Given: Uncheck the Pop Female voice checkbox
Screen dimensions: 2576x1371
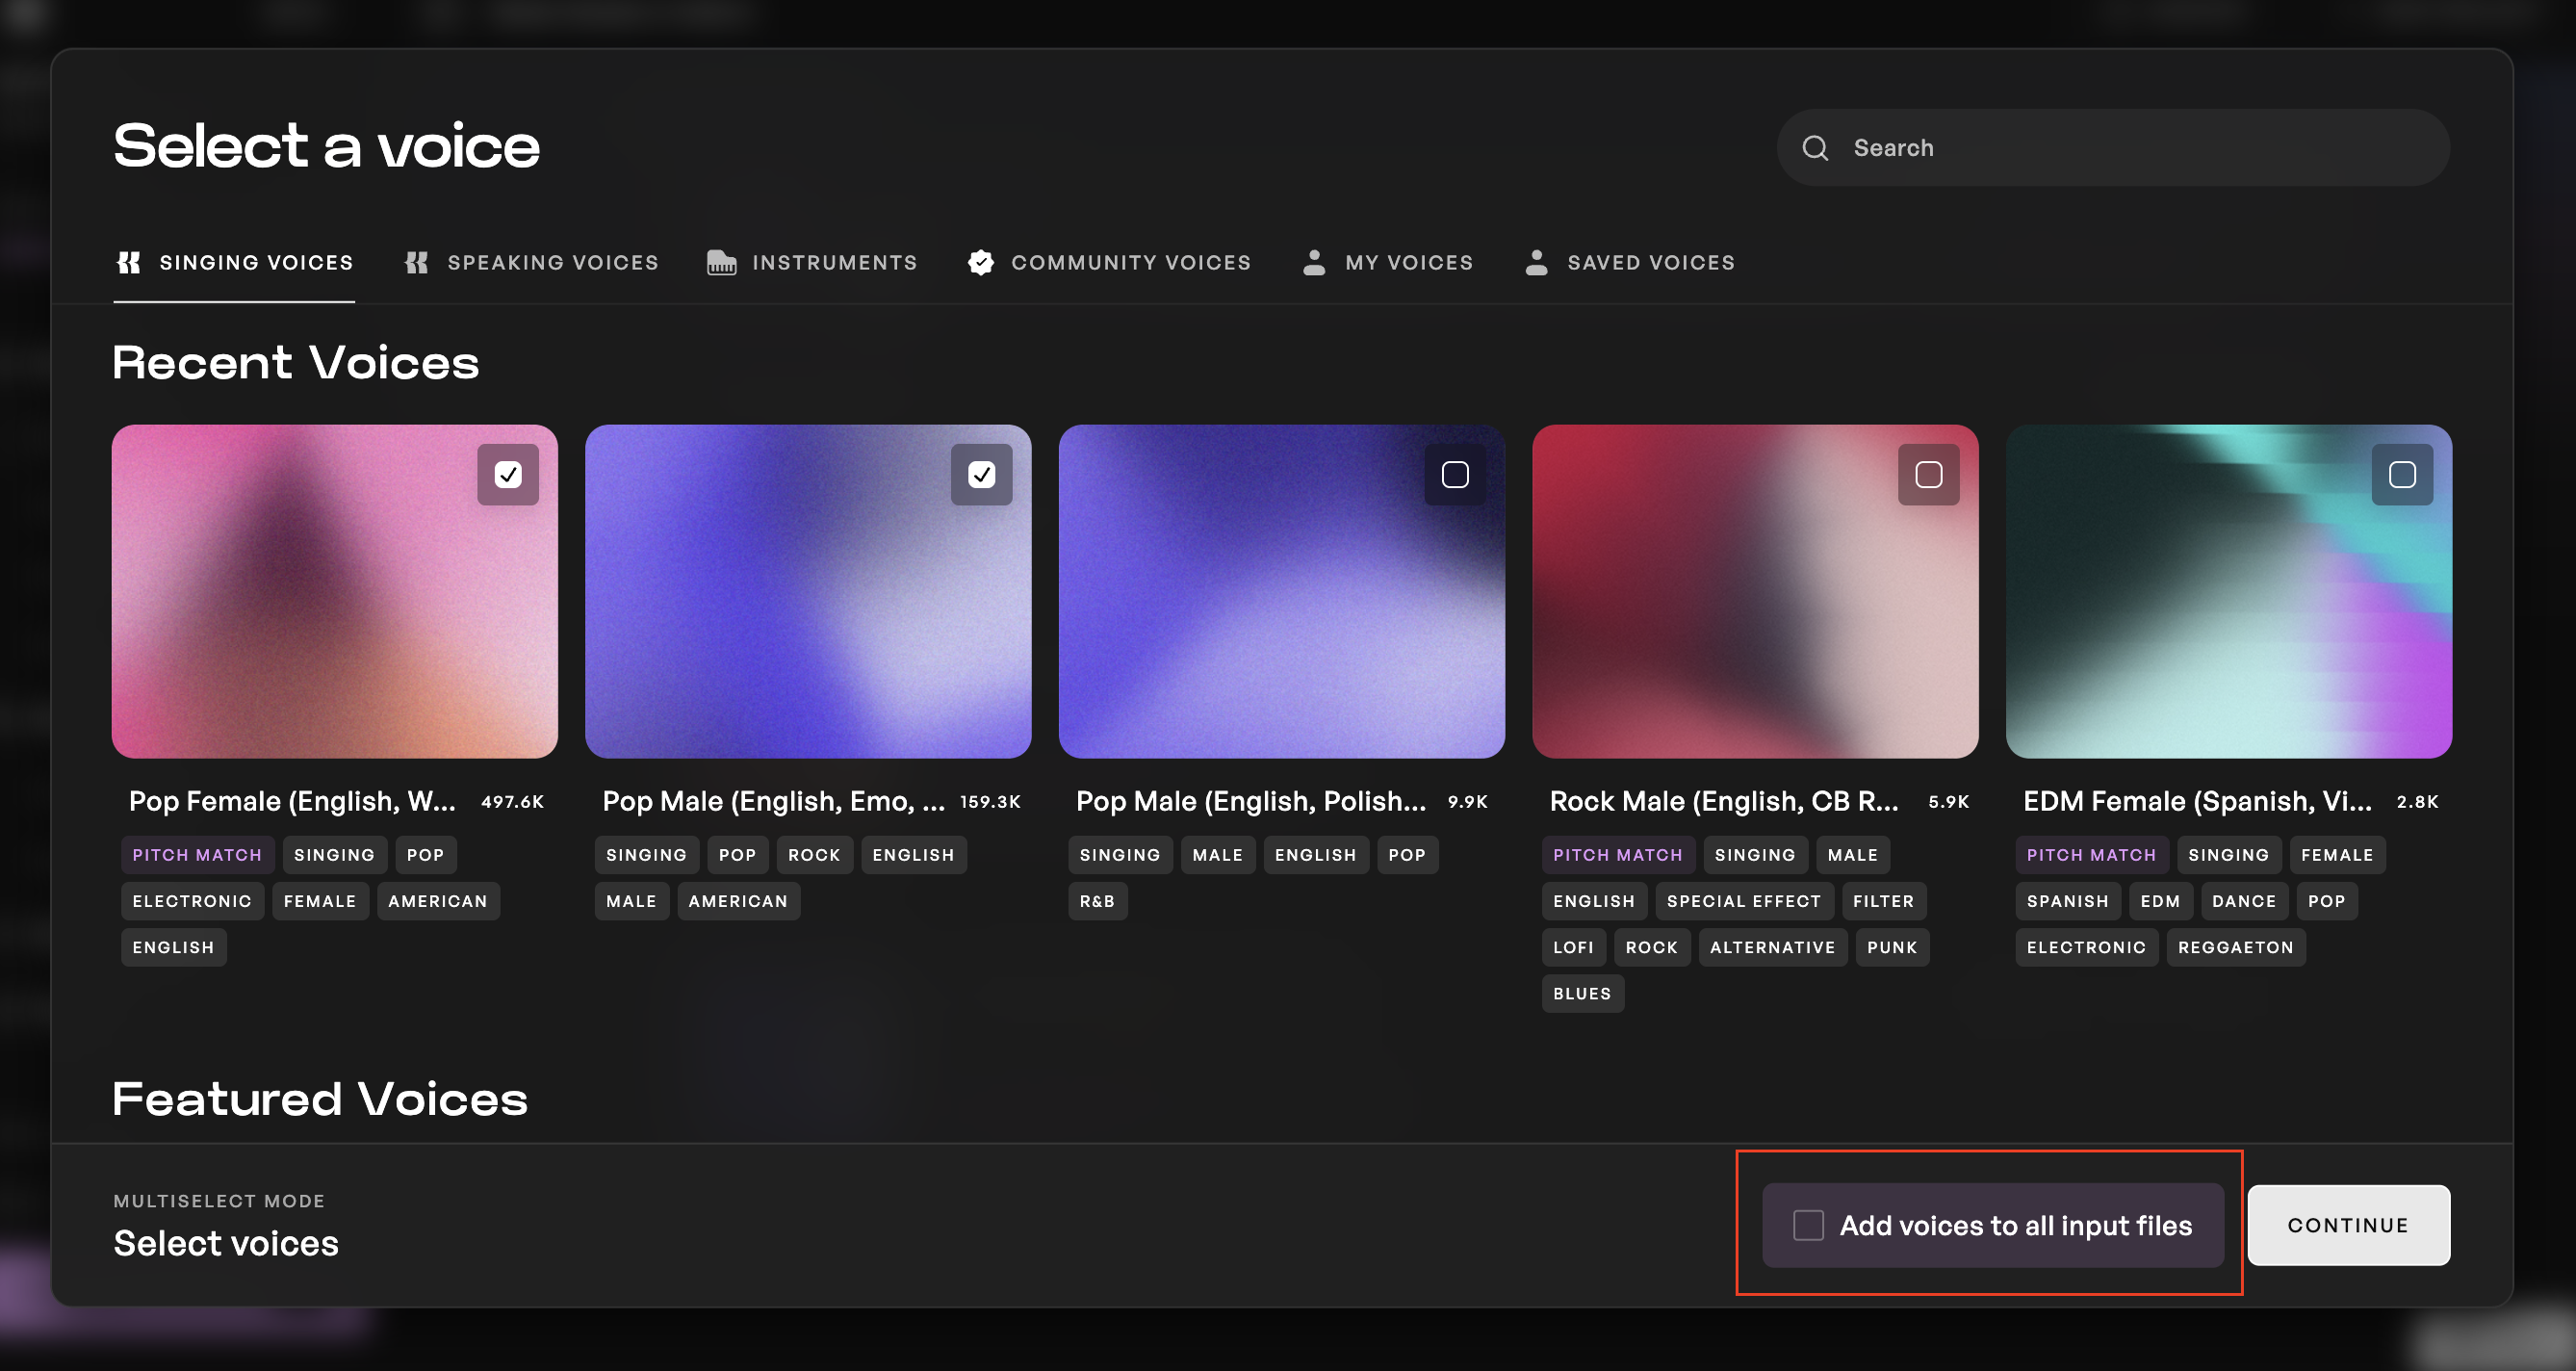Looking at the screenshot, I should pyautogui.click(x=508, y=474).
